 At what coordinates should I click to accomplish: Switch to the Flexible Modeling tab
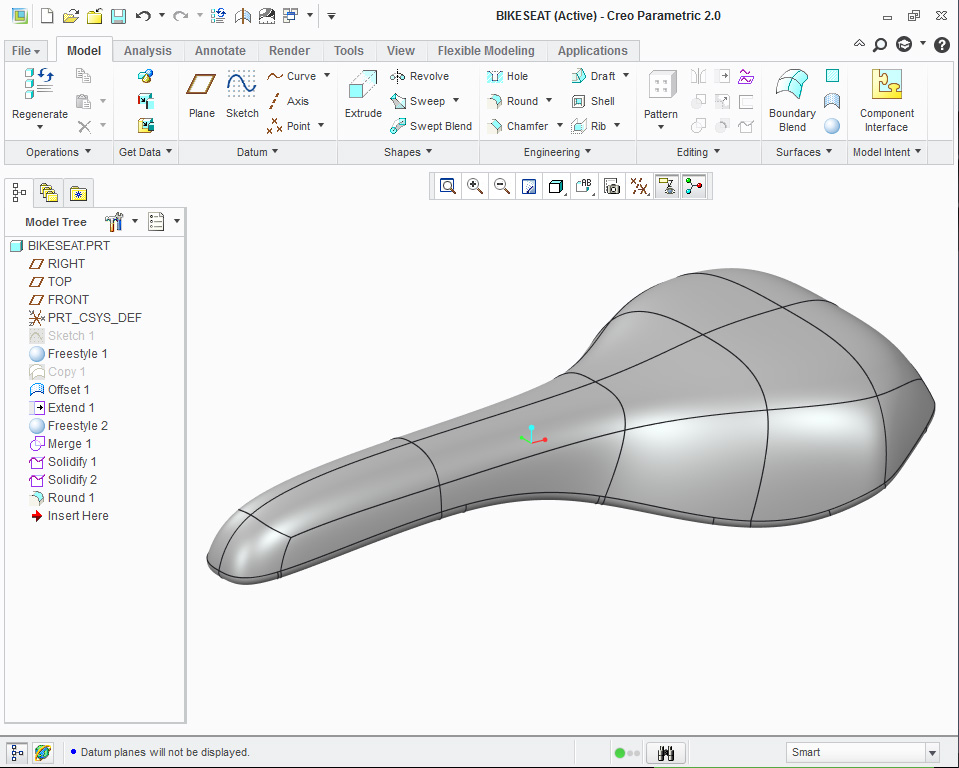pyautogui.click(x=486, y=50)
